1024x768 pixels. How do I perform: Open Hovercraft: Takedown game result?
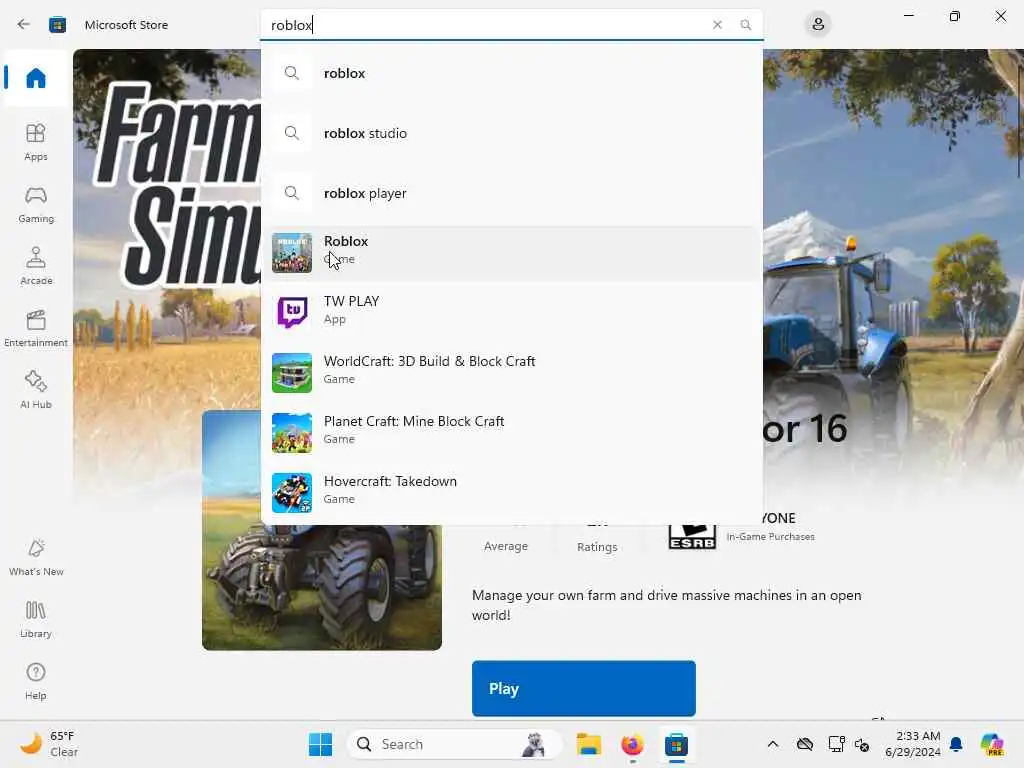click(511, 492)
